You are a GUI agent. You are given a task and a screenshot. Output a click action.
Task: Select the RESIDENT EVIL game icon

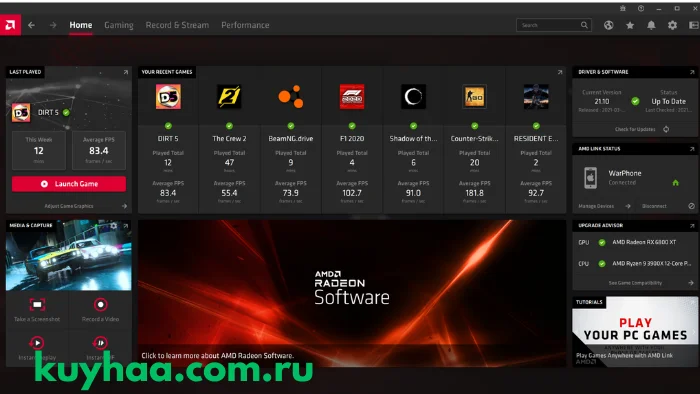pyautogui.click(x=536, y=96)
